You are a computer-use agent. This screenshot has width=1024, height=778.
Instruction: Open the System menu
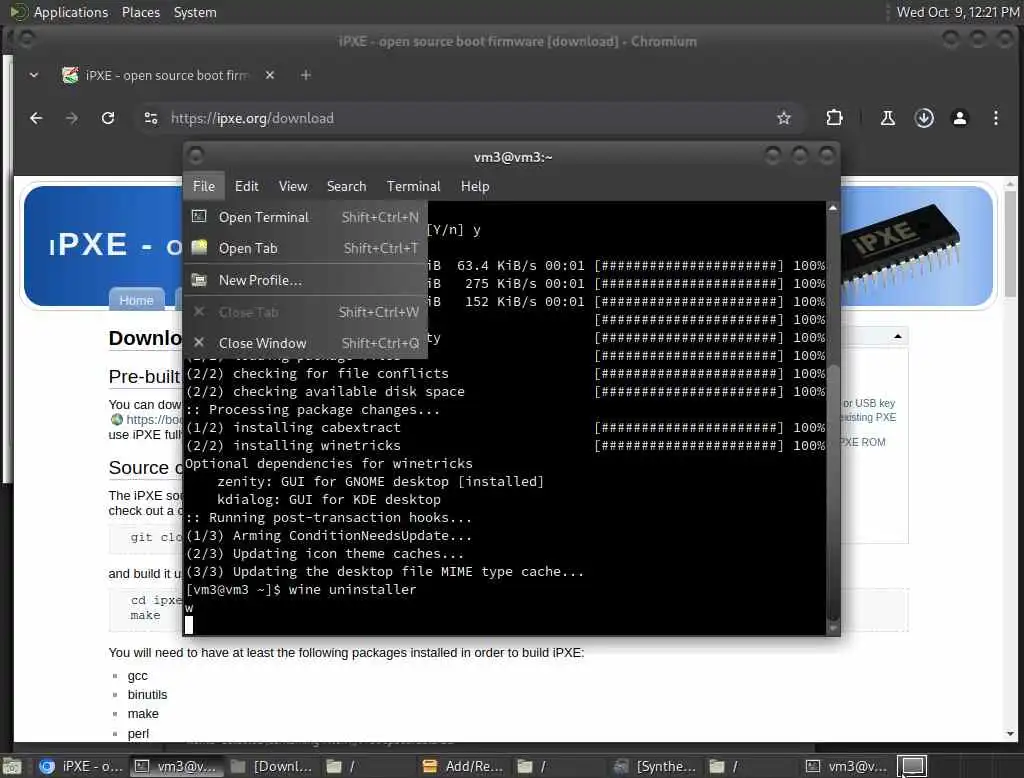(x=195, y=12)
